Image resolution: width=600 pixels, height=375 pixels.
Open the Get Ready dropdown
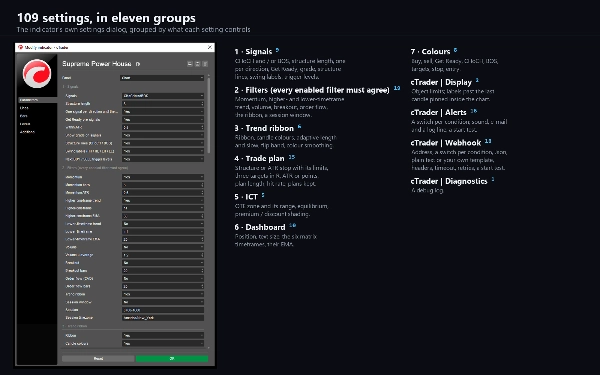pos(163,119)
